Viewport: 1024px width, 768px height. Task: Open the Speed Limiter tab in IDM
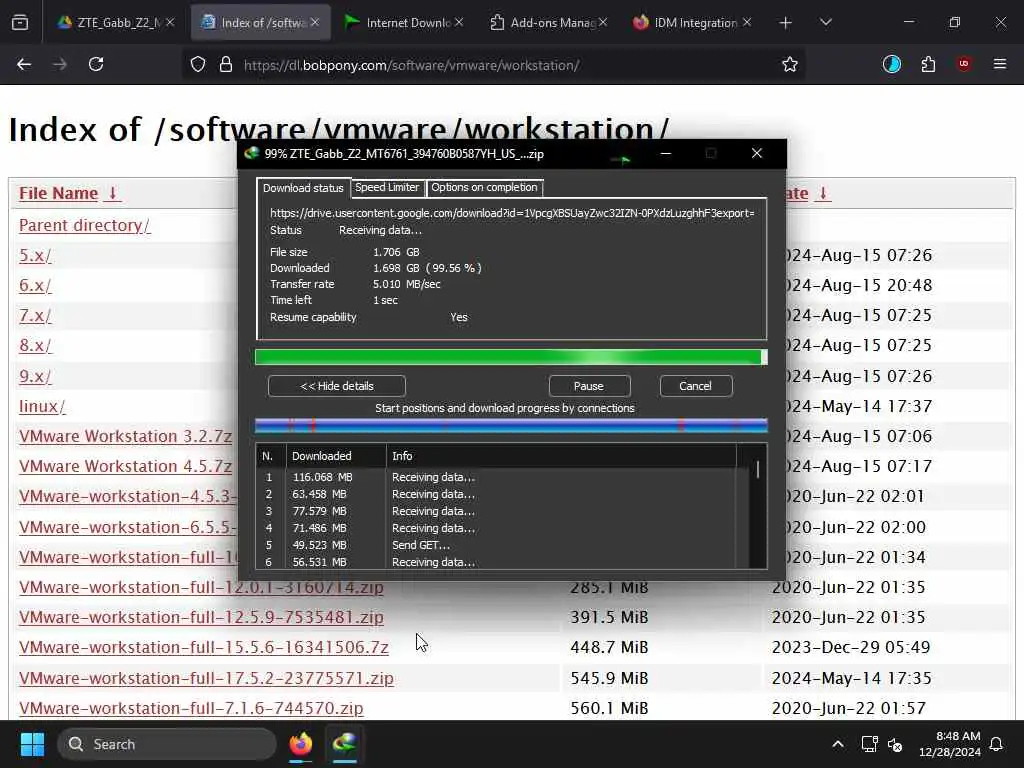pos(387,187)
